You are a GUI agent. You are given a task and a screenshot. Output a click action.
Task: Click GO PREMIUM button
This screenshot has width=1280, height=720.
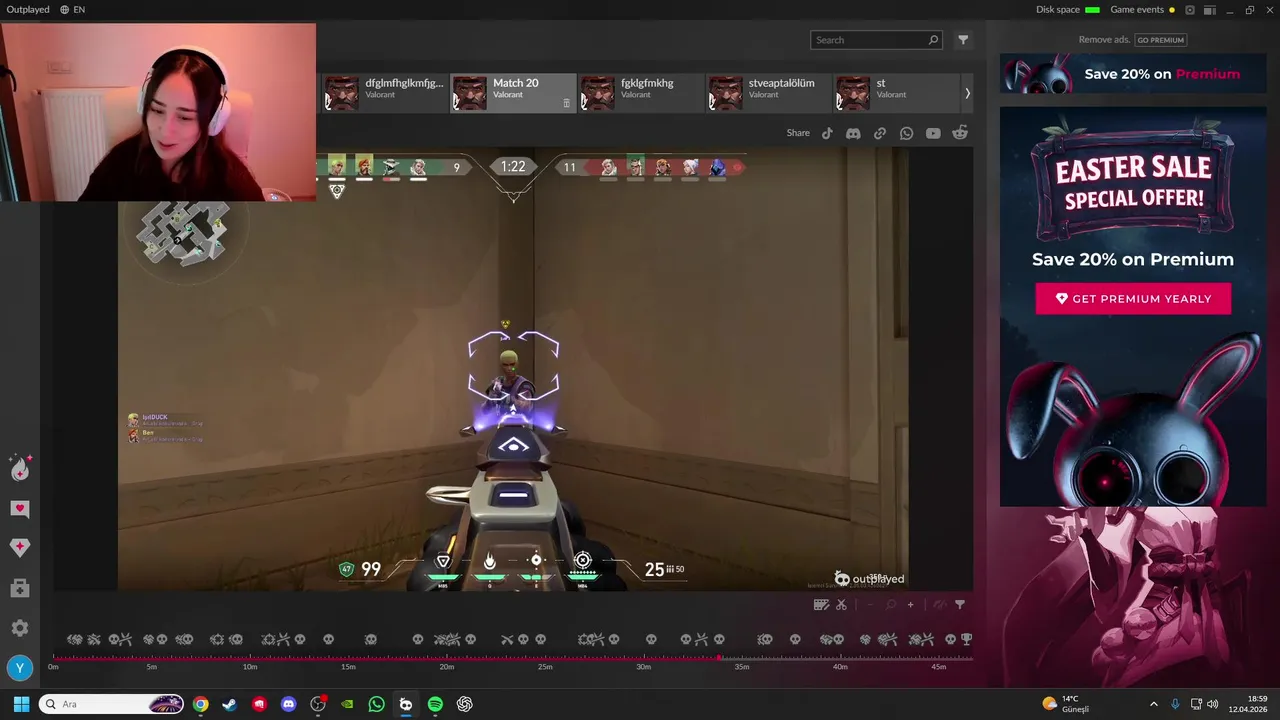[x=1160, y=40]
